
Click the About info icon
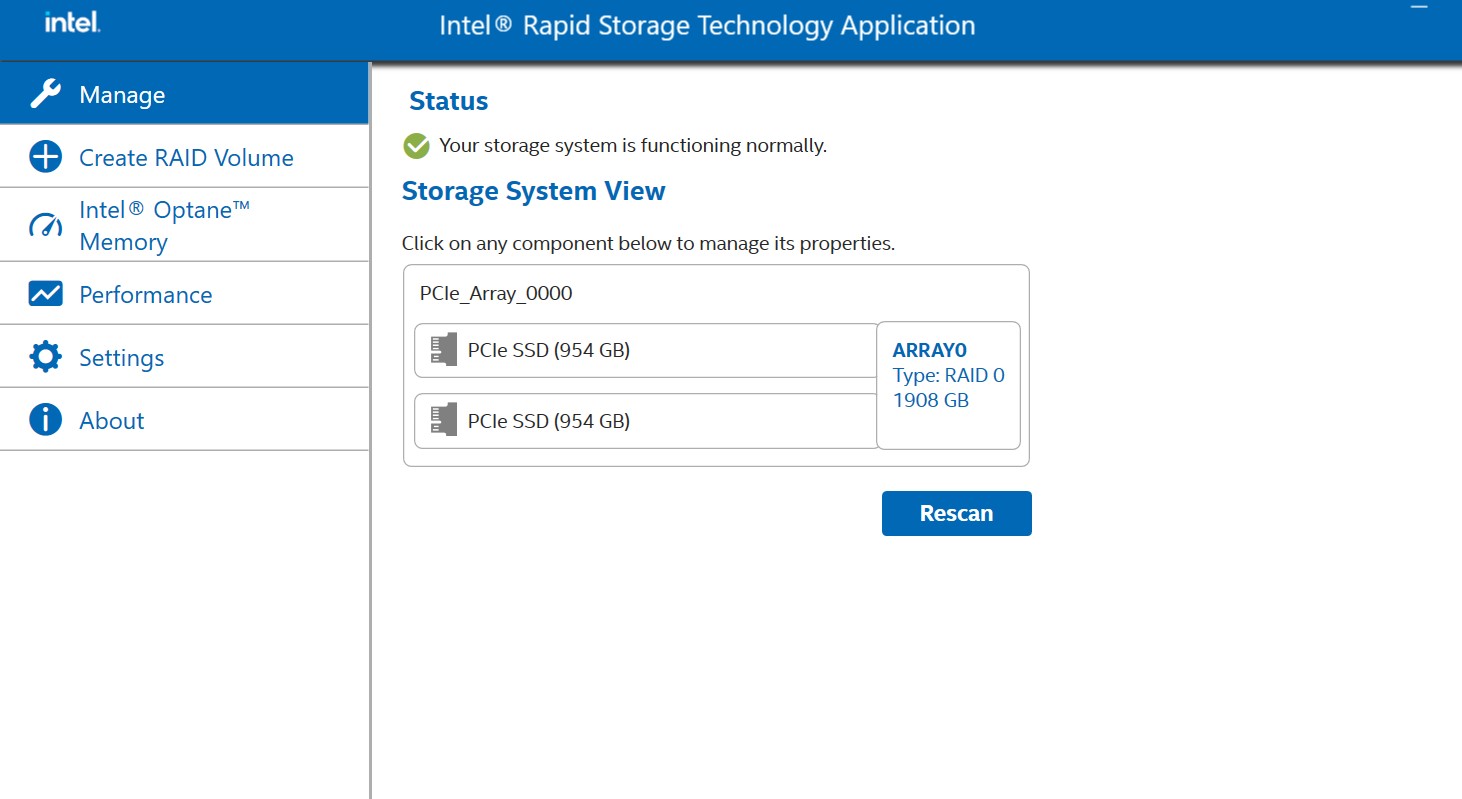pyautogui.click(x=45, y=421)
